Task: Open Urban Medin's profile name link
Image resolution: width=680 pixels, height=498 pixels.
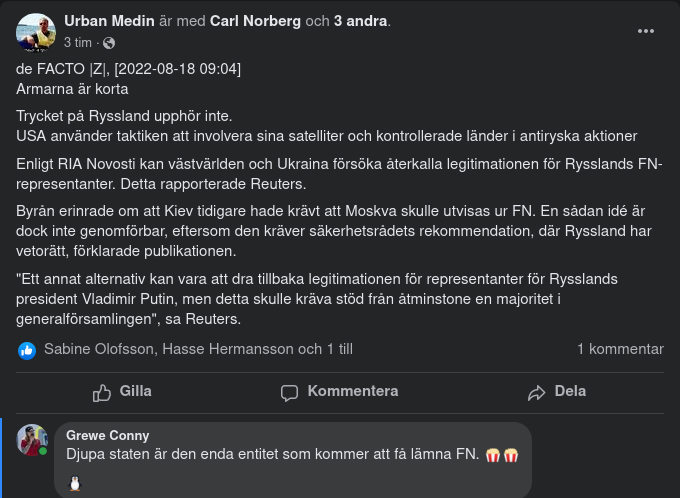Action: (x=106, y=21)
